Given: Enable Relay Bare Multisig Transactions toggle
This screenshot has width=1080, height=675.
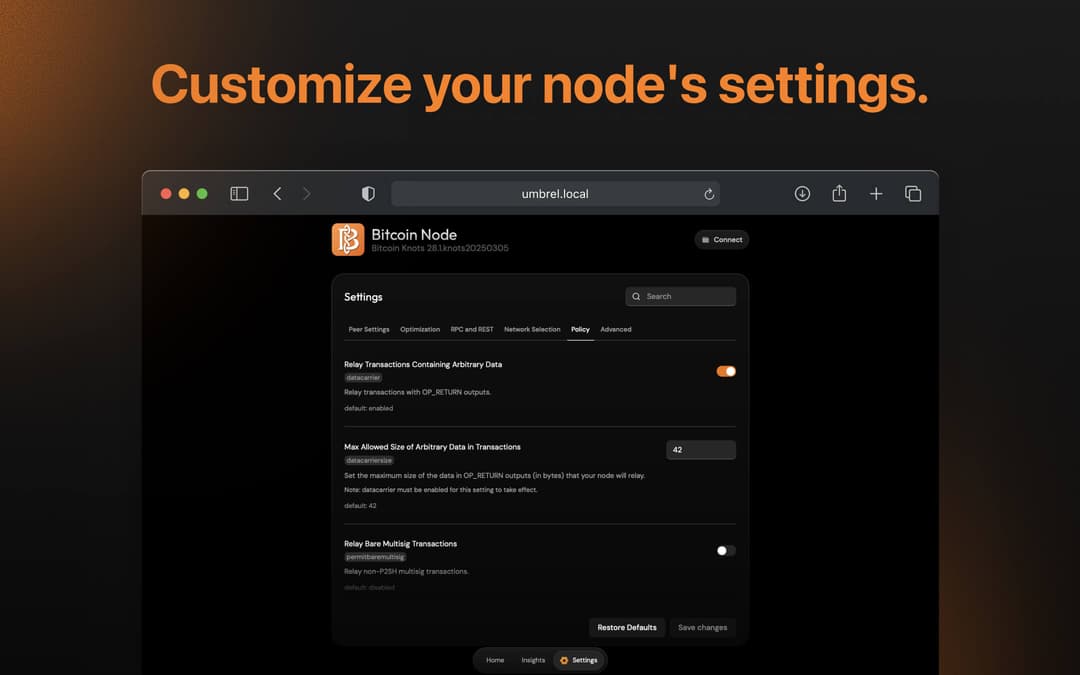Looking at the screenshot, I should [726, 550].
